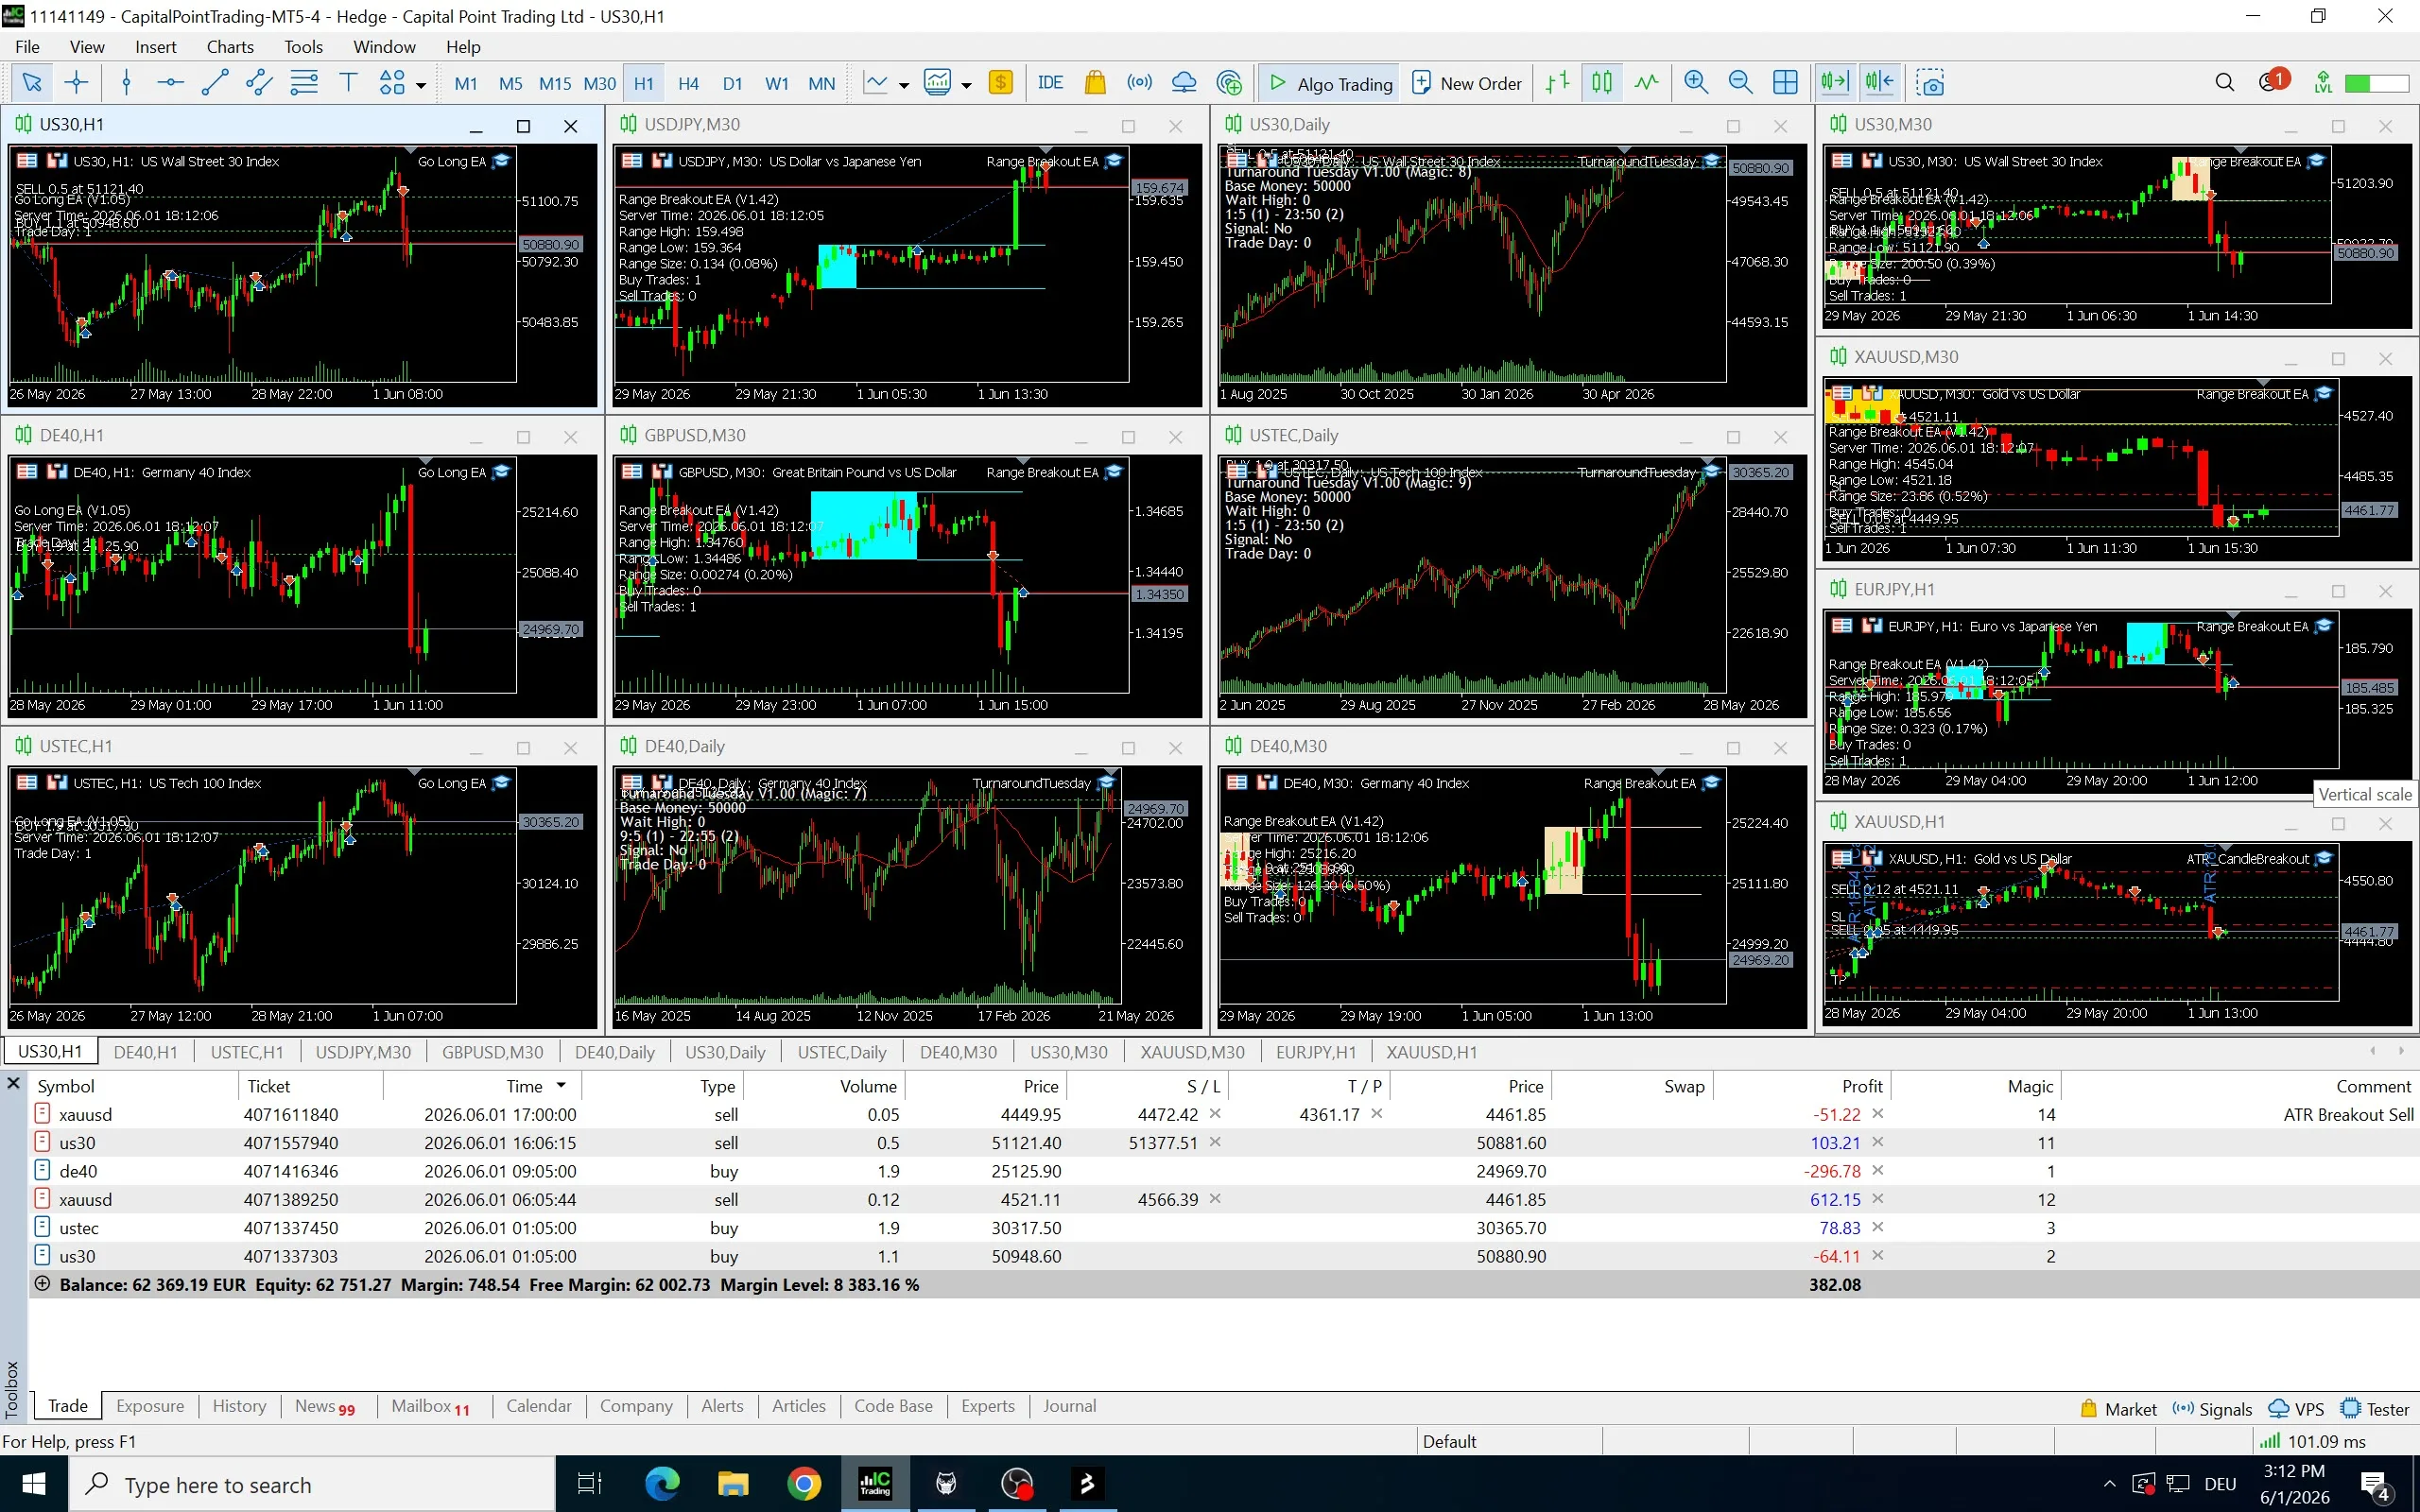2420x1512 pixels.
Task: Open Market in the toolbox footer
Action: [2118, 1409]
